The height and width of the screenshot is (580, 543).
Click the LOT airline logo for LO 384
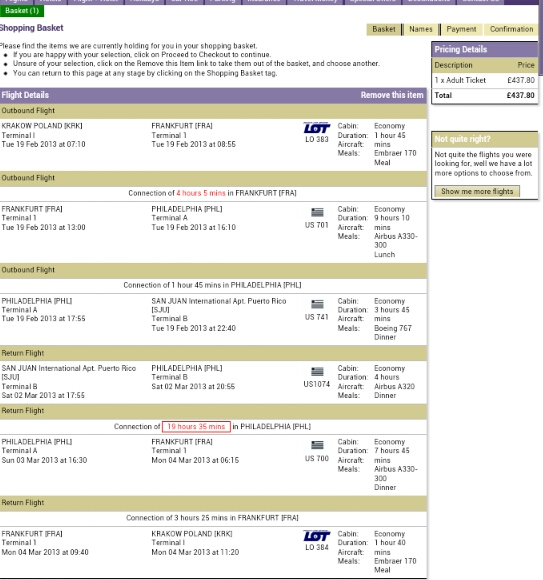317,536
